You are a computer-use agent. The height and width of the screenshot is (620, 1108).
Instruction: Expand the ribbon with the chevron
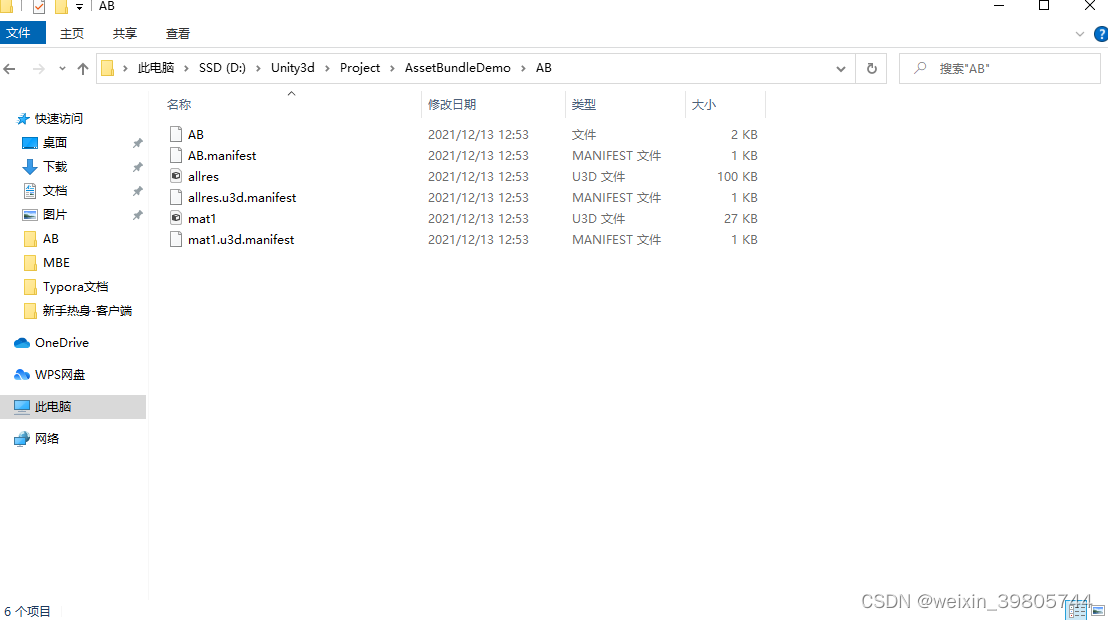(1080, 34)
